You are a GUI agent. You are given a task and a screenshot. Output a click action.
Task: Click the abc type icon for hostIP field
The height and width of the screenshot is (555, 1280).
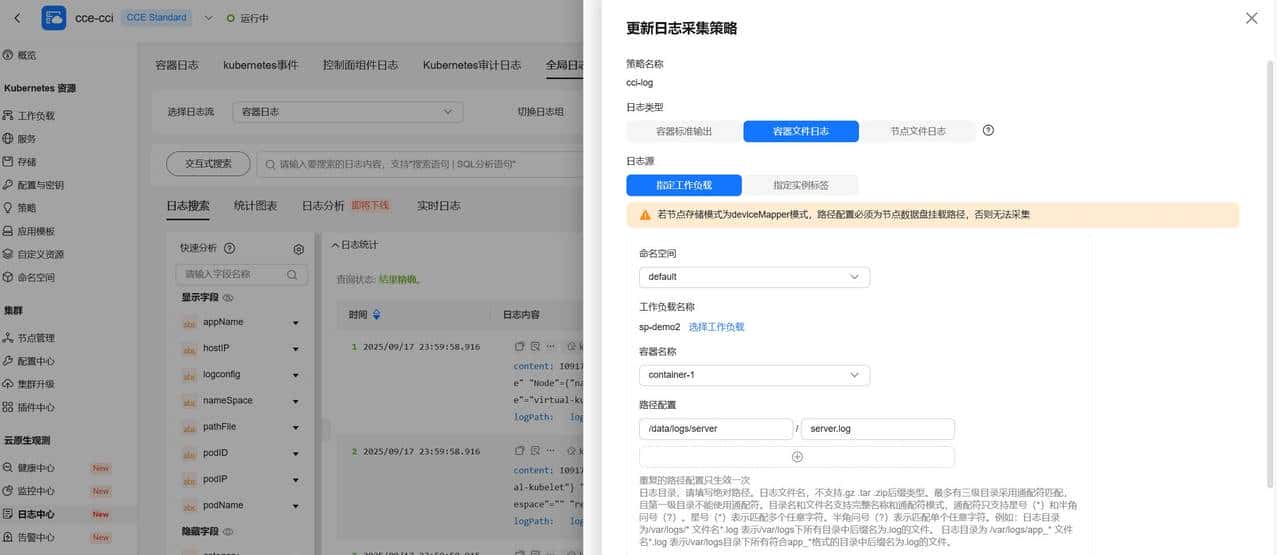189,349
